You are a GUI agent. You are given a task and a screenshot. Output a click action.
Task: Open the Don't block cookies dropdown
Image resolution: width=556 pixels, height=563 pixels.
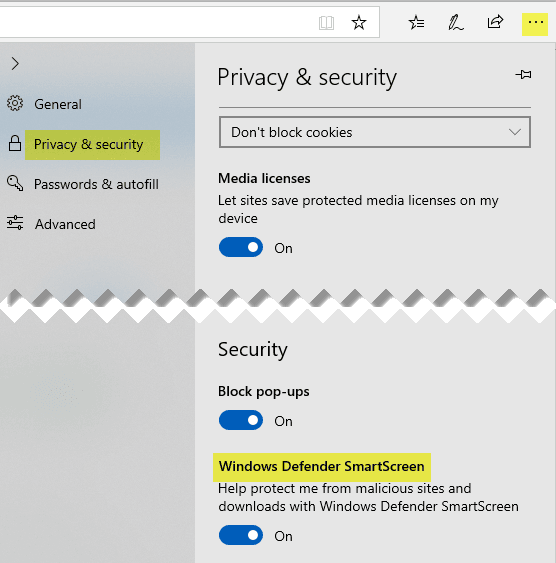[375, 132]
